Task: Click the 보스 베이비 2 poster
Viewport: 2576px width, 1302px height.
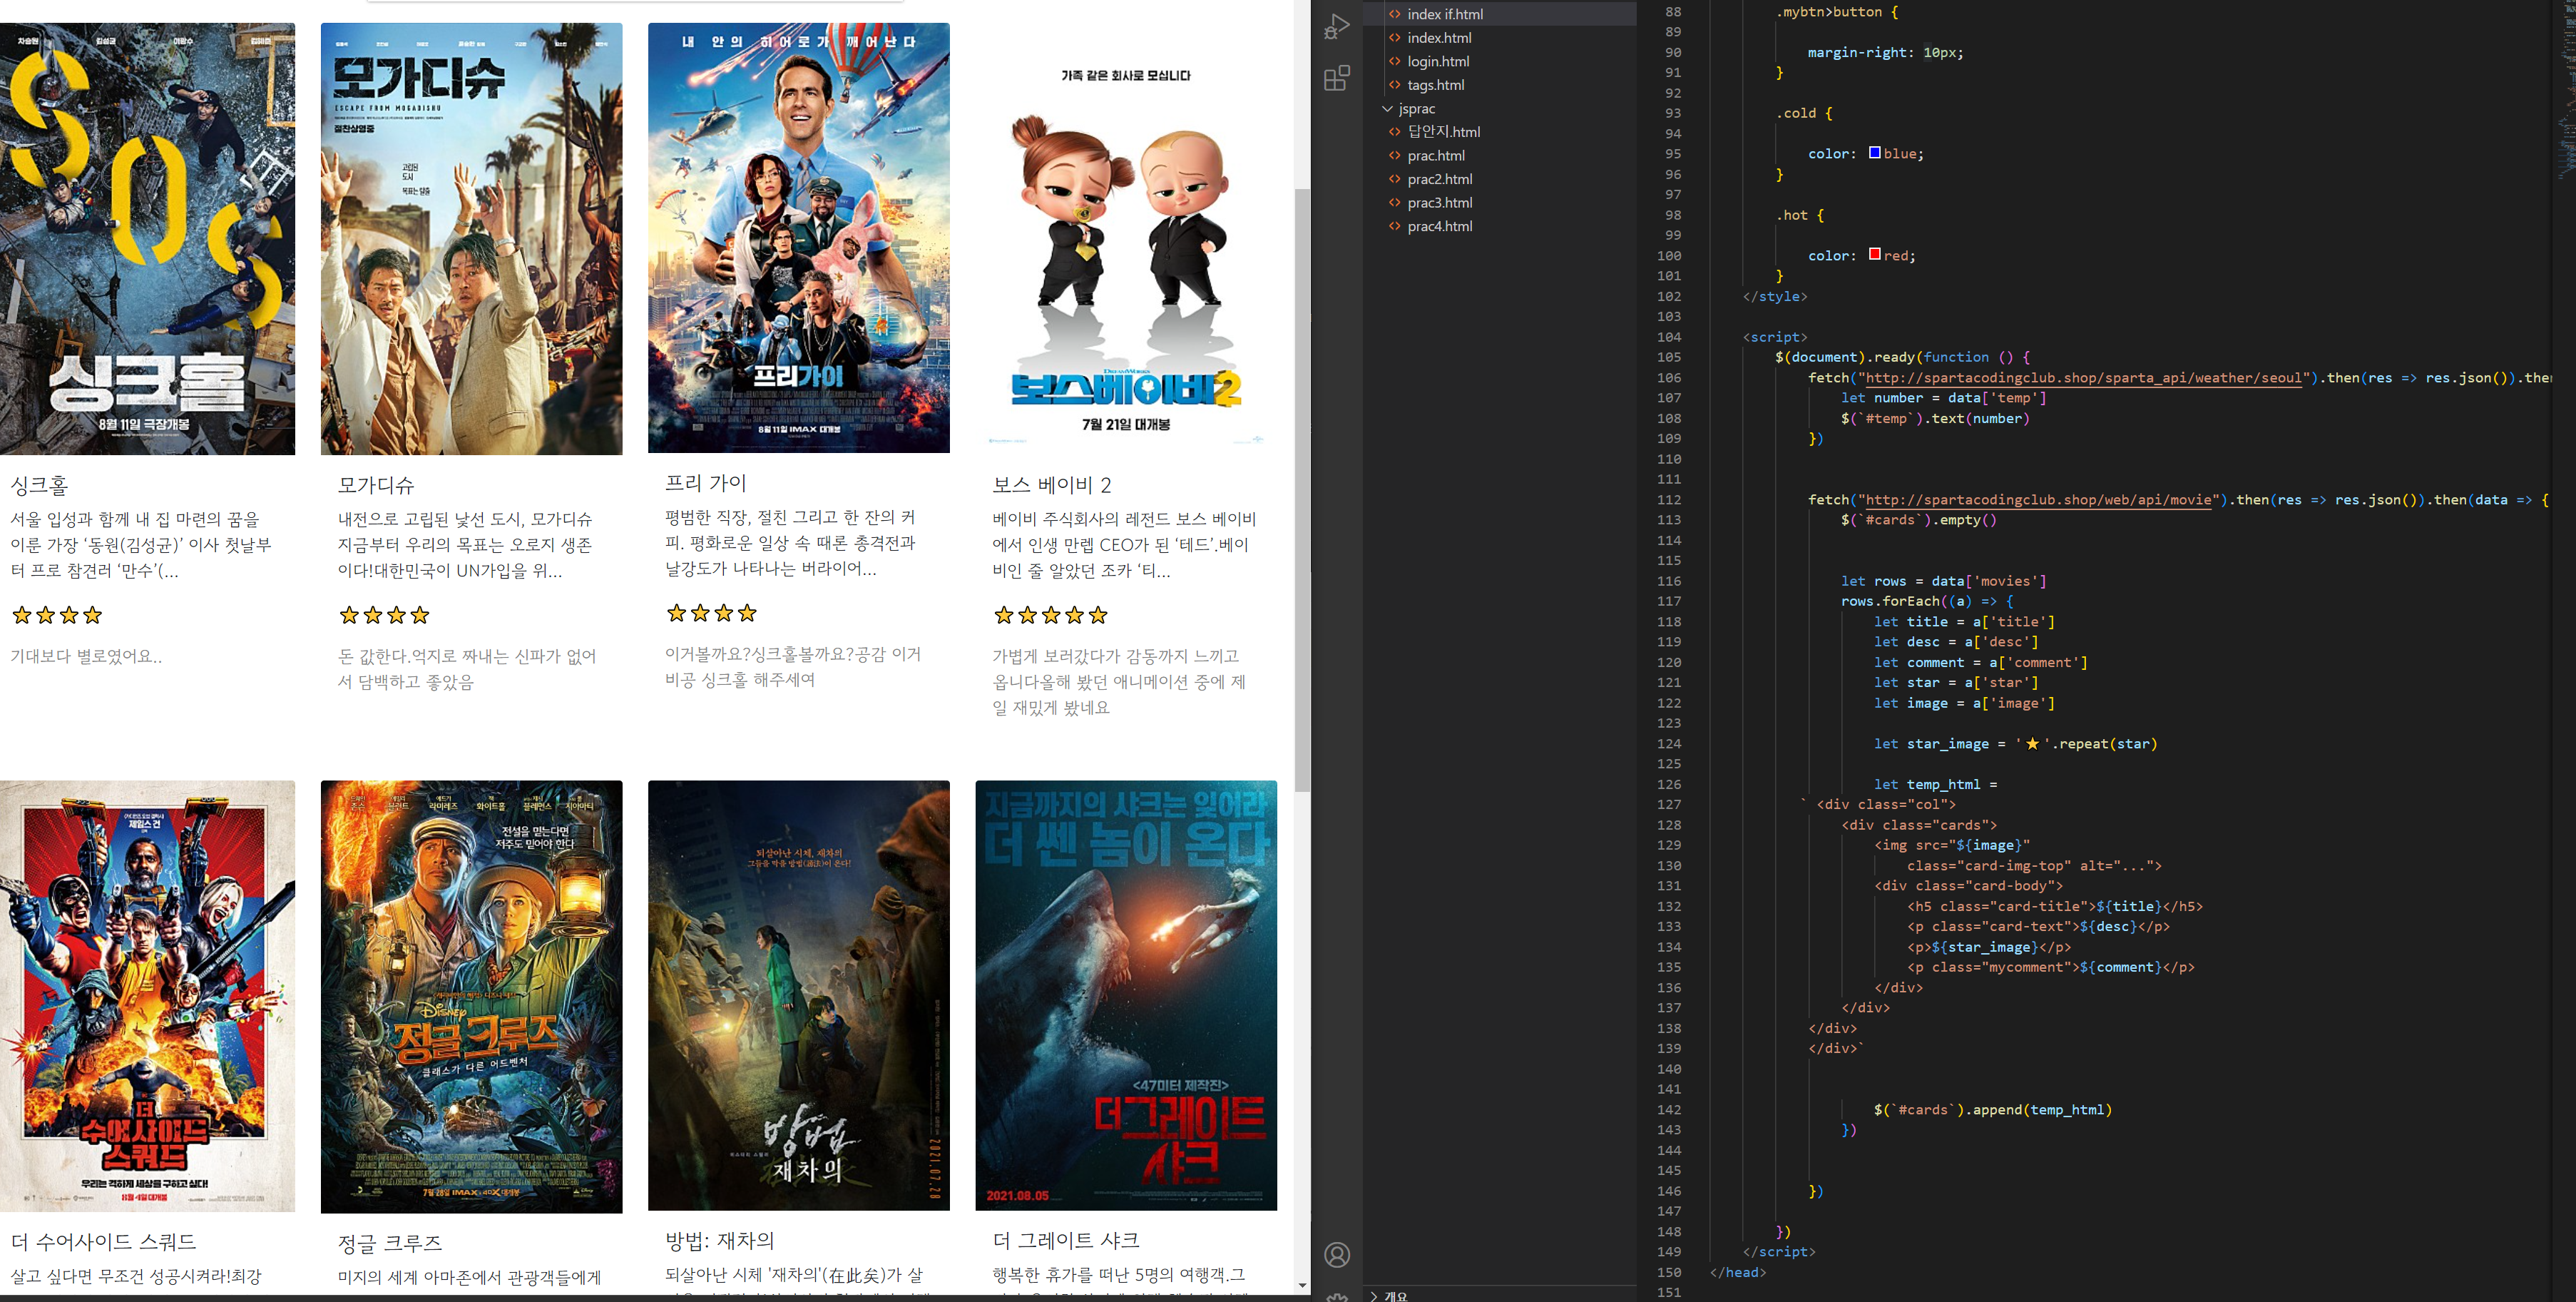Action: click(1126, 239)
